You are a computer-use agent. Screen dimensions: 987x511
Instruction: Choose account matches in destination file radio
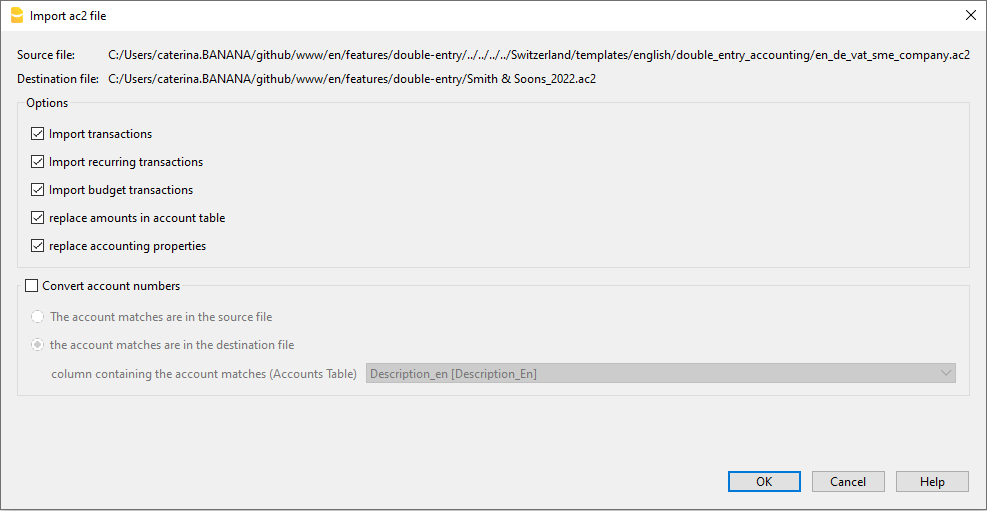(x=38, y=345)
